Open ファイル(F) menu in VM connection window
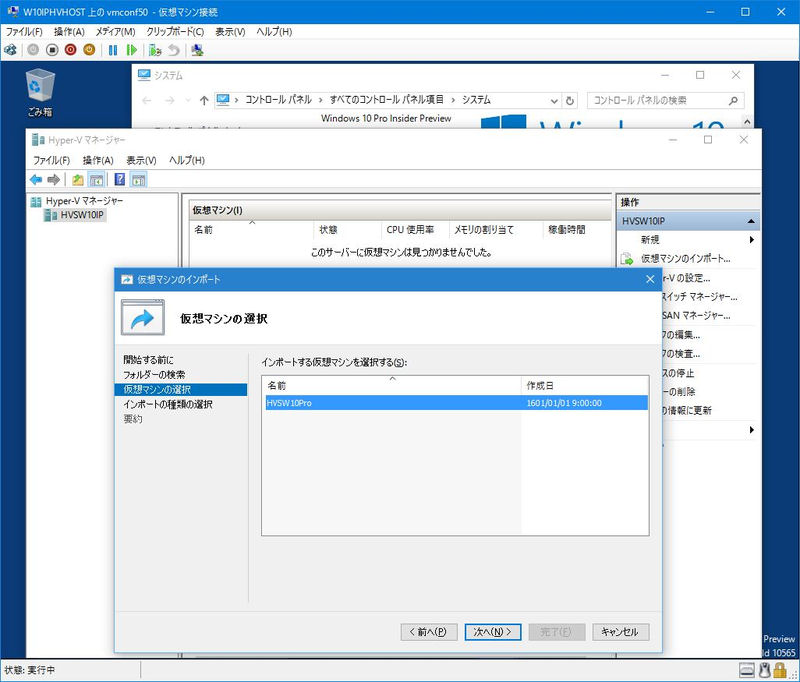 (x=24, y=32)
